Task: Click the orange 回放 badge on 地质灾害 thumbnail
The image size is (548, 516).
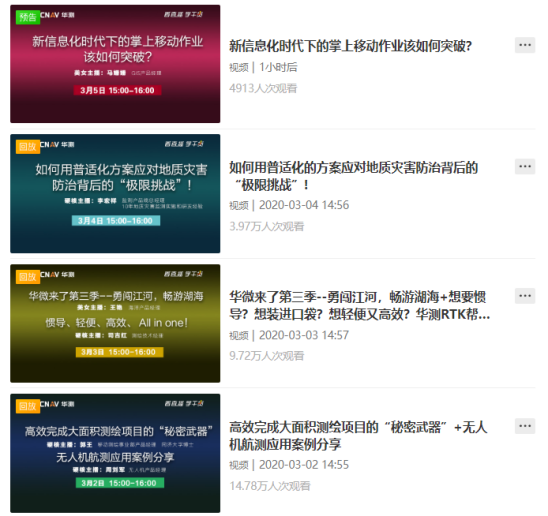Action: coord(28,146)
